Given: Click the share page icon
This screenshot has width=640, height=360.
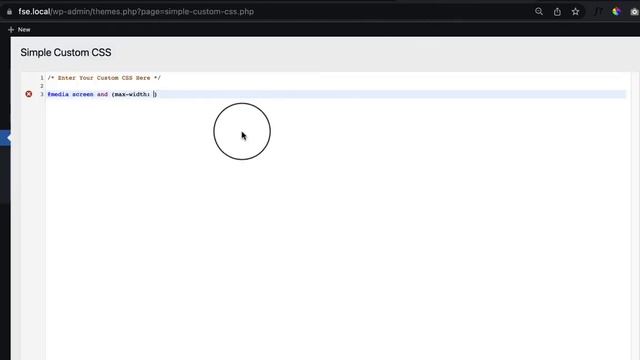Looking at the screenshot, I should coord(557,12).
